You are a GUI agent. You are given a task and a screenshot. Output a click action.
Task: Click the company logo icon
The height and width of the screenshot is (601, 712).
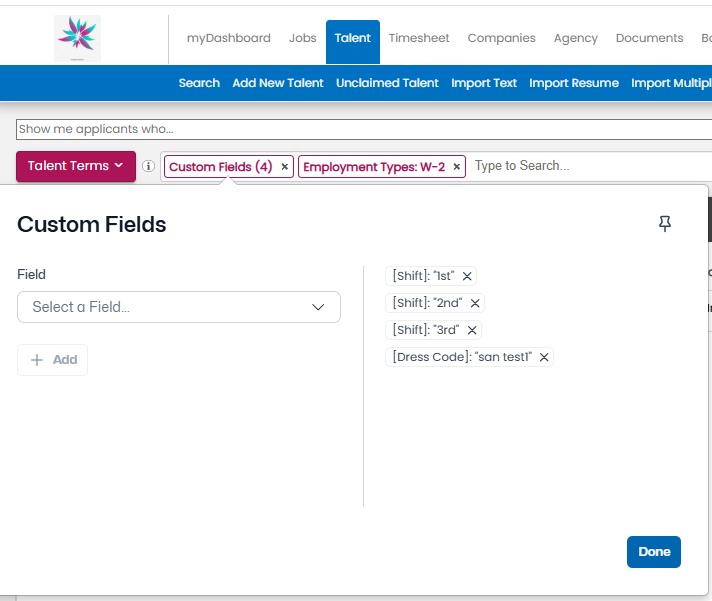[x=78, y=38]
